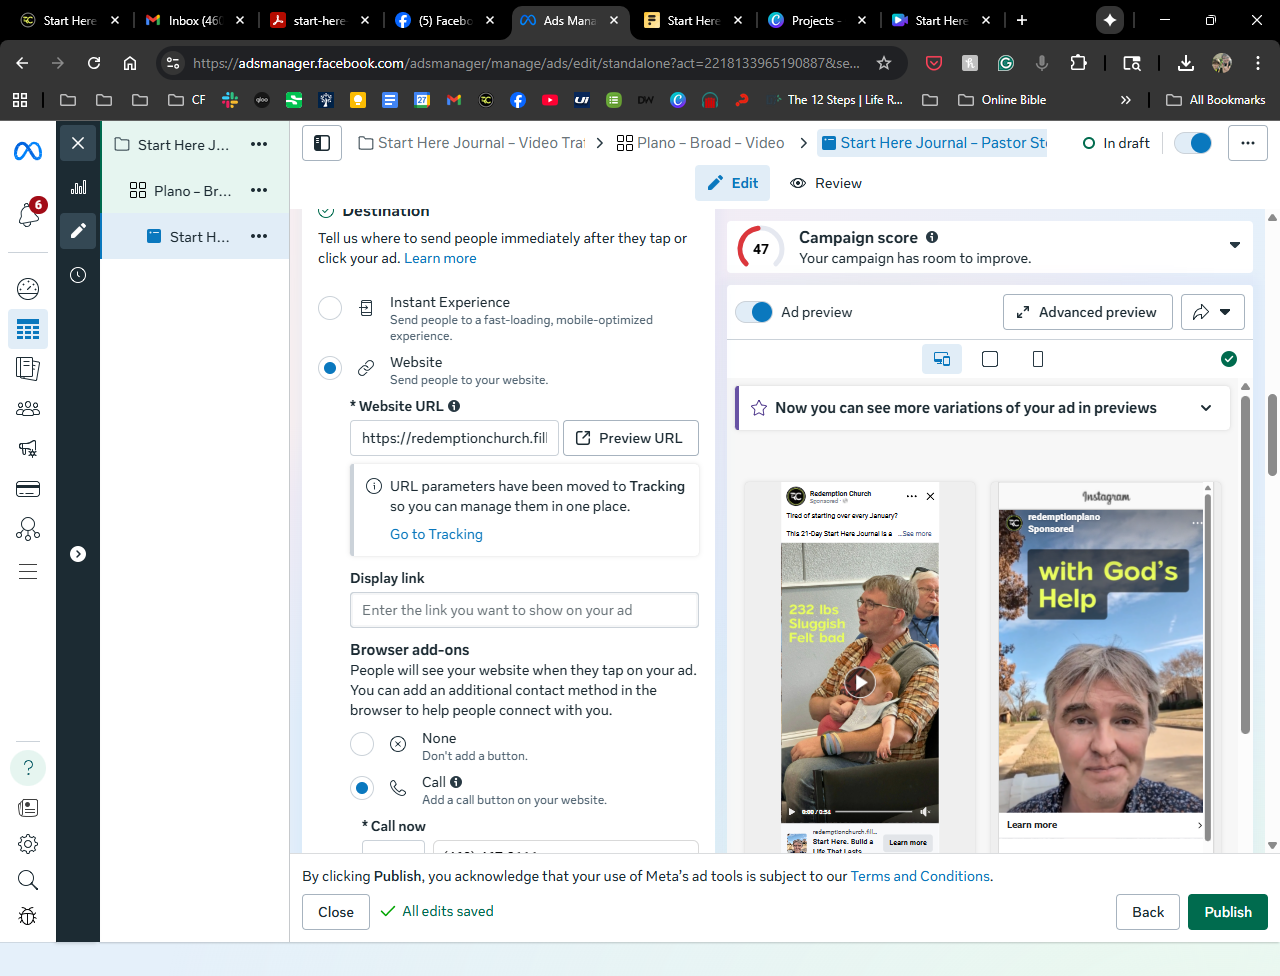Switch to the Review tab
Viewport: 1280px width, 976px height.
click(x=826, y=183)
